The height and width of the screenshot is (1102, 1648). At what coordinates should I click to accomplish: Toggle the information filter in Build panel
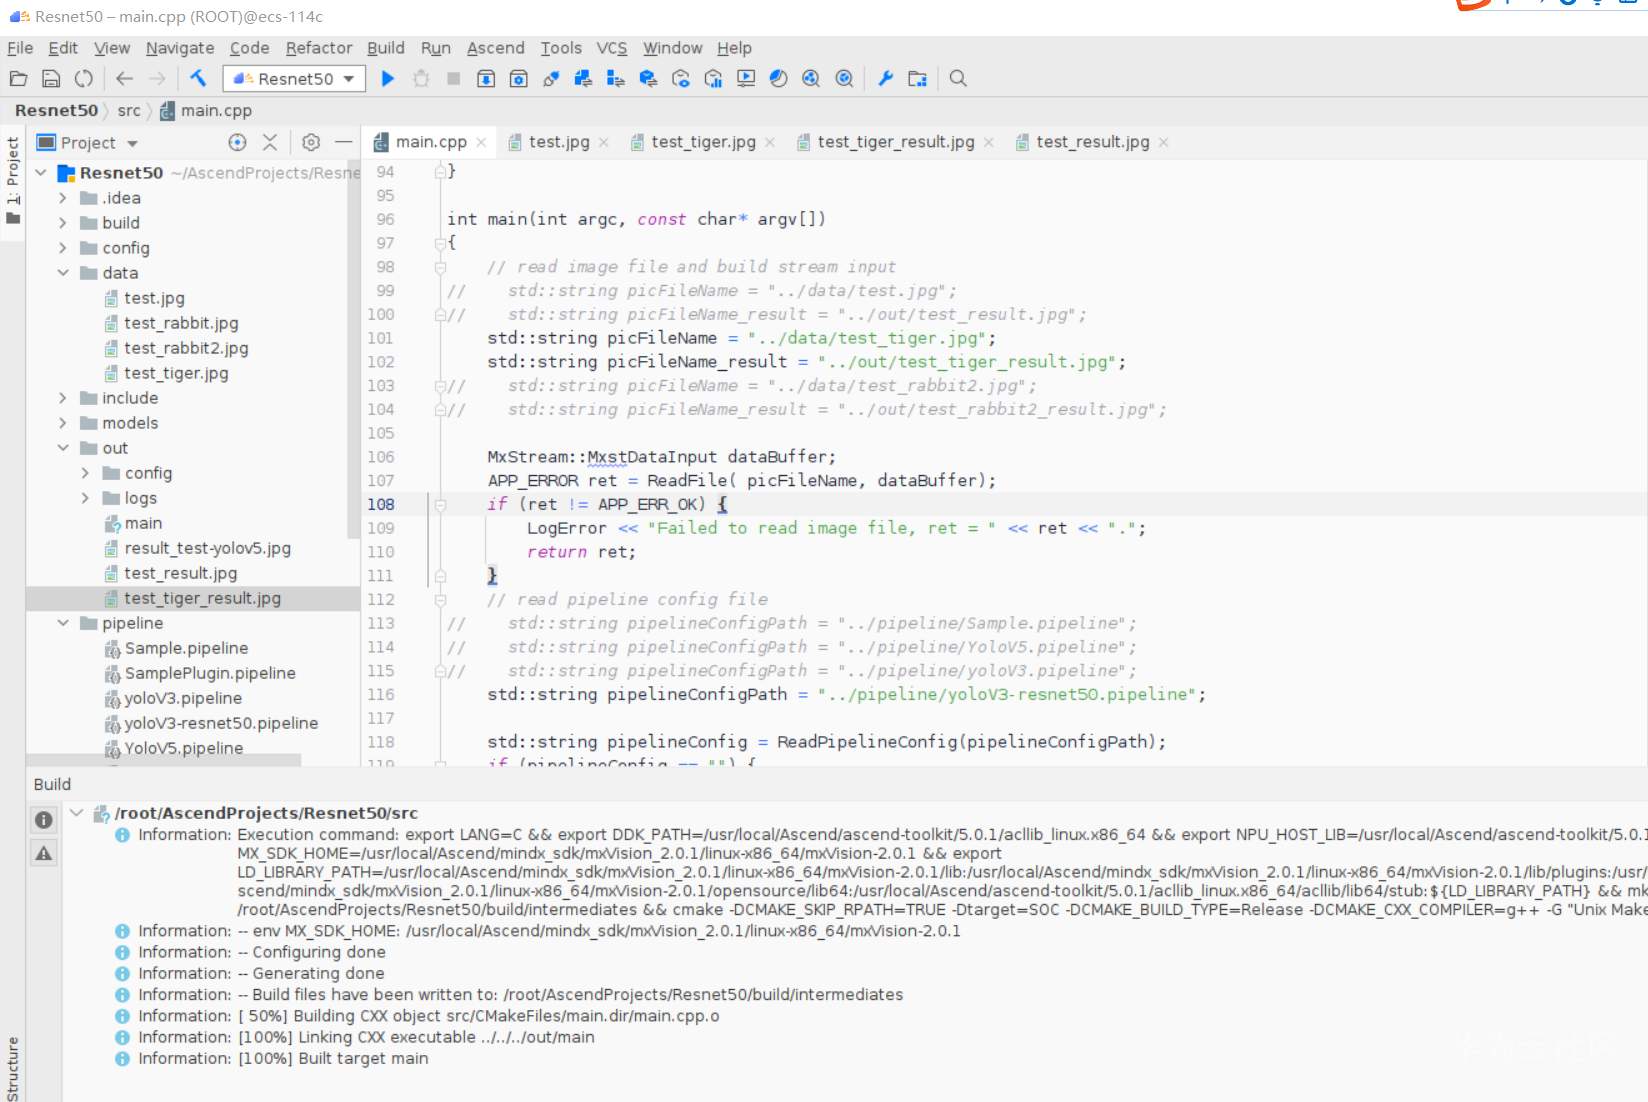[x=44, y=820]
